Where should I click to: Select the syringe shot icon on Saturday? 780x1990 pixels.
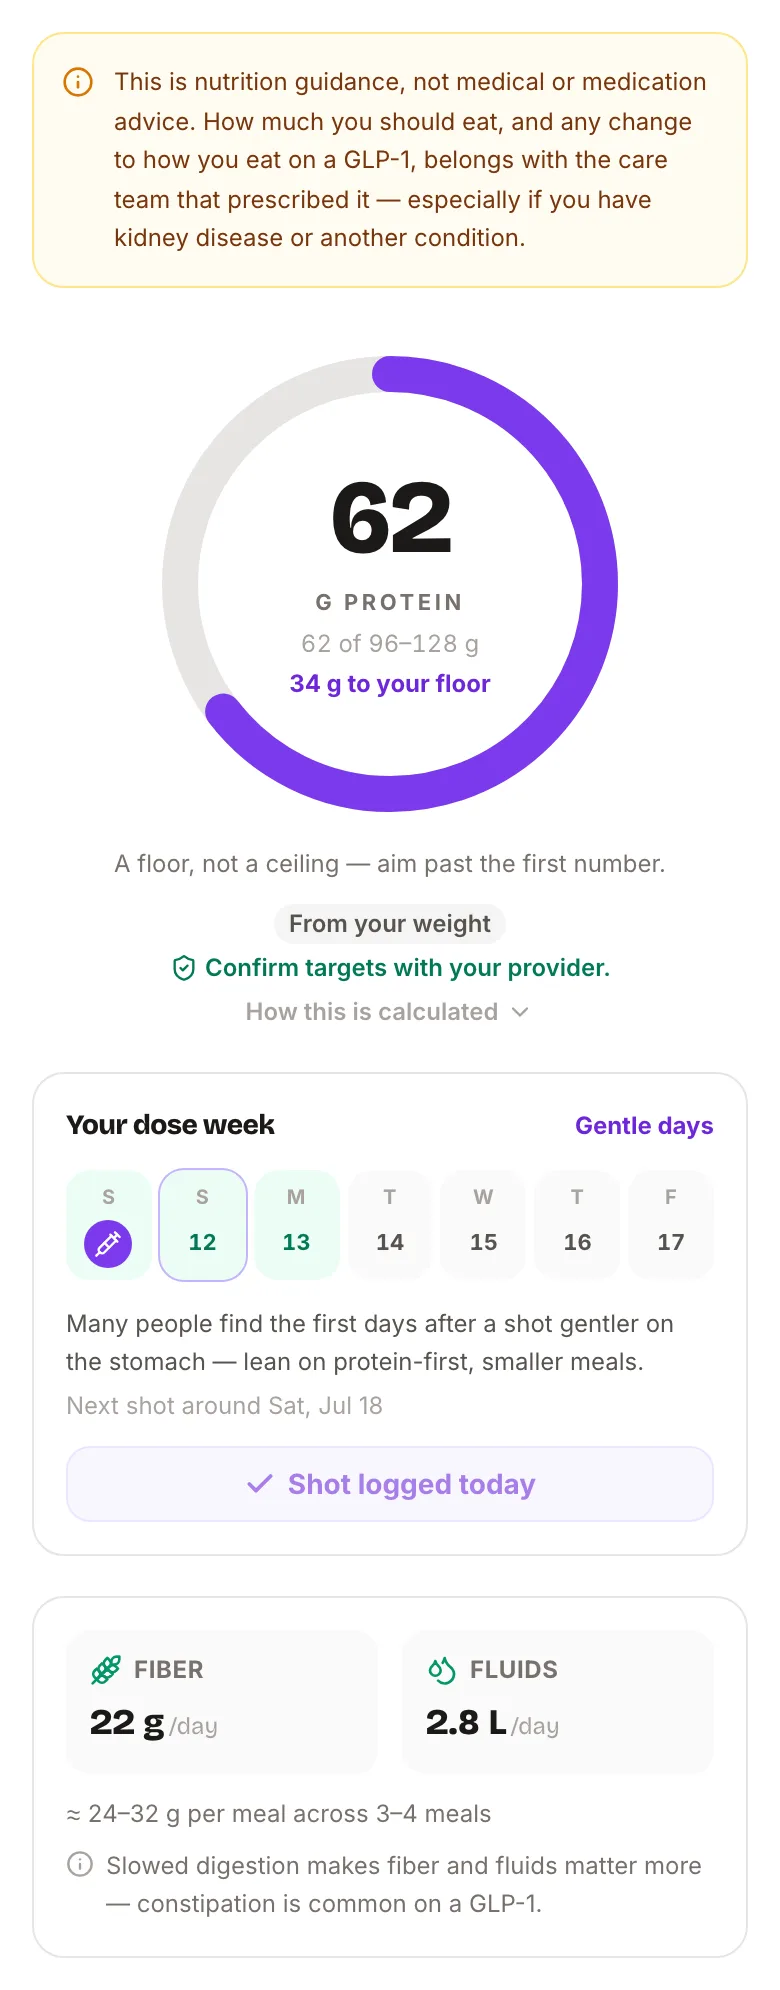[x=108, y=1243]
